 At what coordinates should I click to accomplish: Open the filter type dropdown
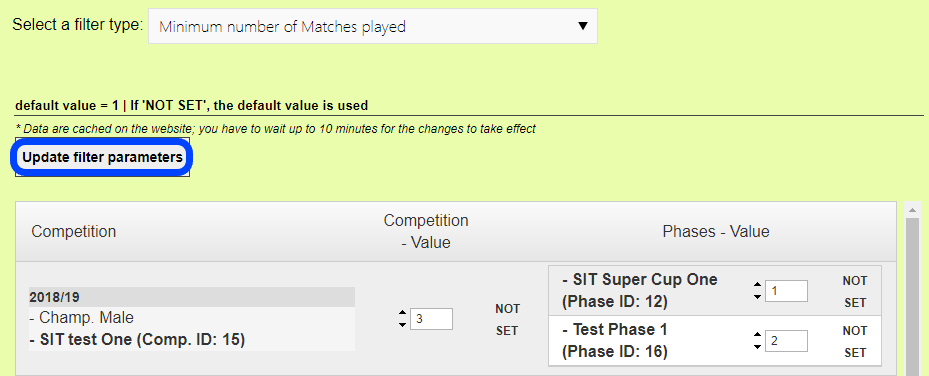coord(373,26)
